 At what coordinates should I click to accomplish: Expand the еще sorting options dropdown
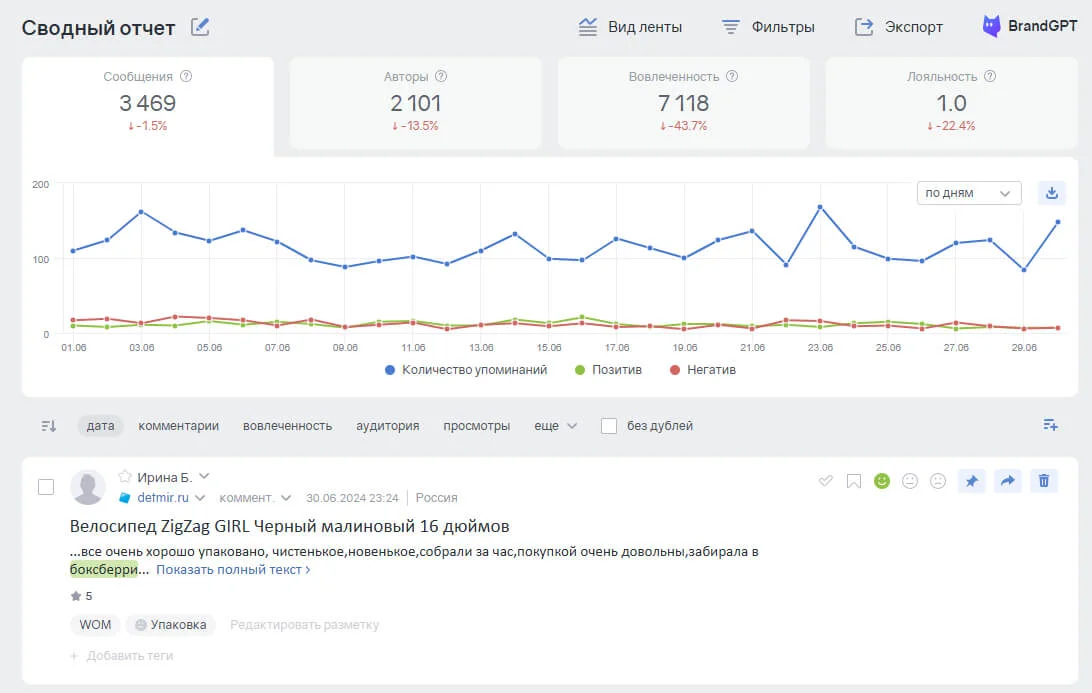coord(555,426)
